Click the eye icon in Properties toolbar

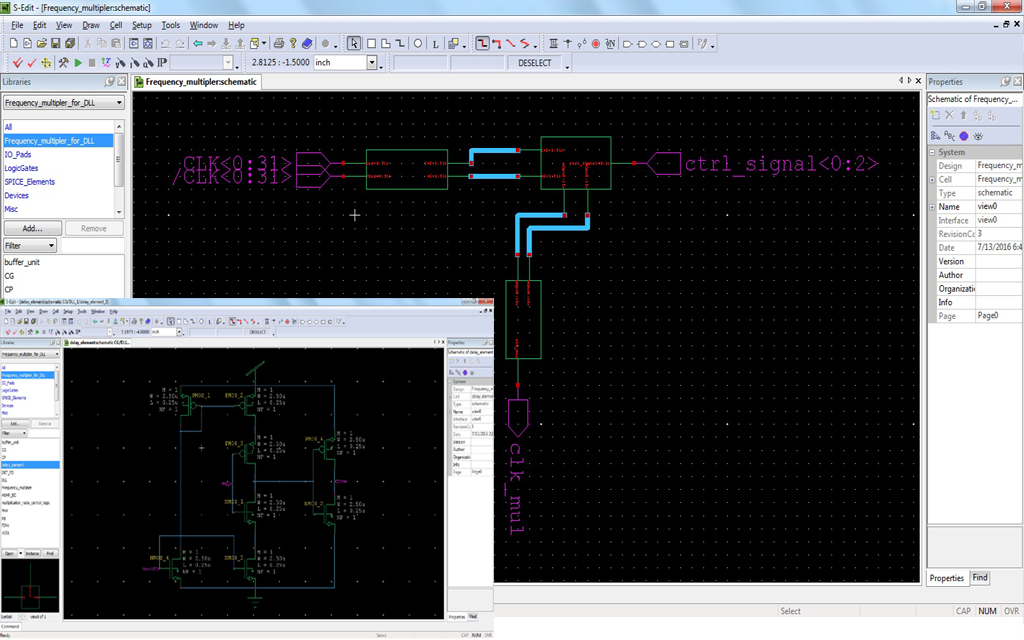tap(978, 136)
